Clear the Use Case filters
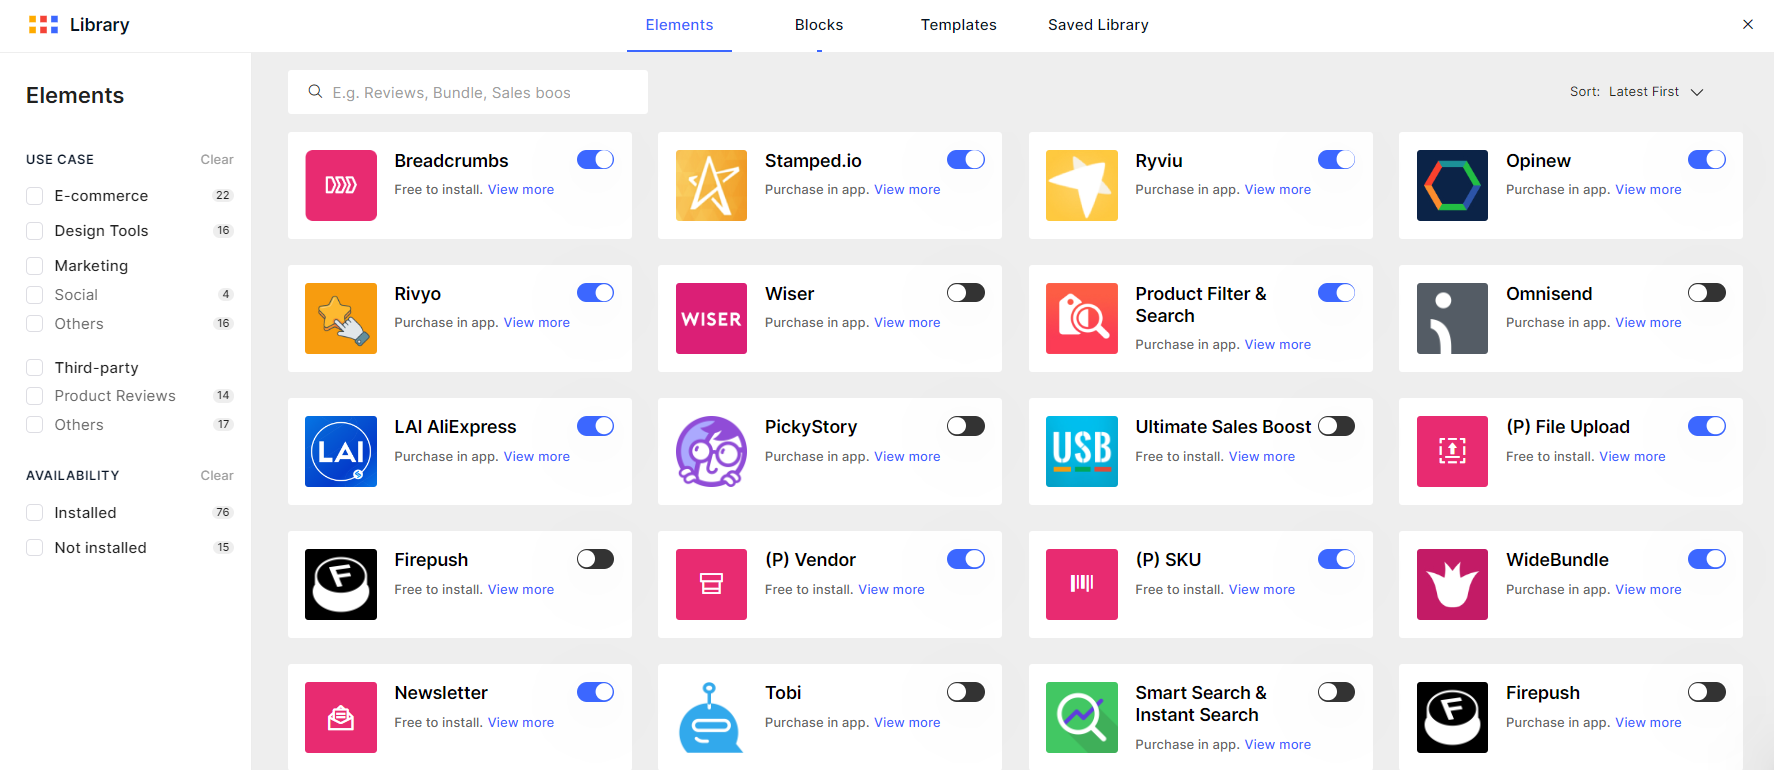Image resolution: width=1774 pixels, height=770 pixels. click(x=217, y=160)
